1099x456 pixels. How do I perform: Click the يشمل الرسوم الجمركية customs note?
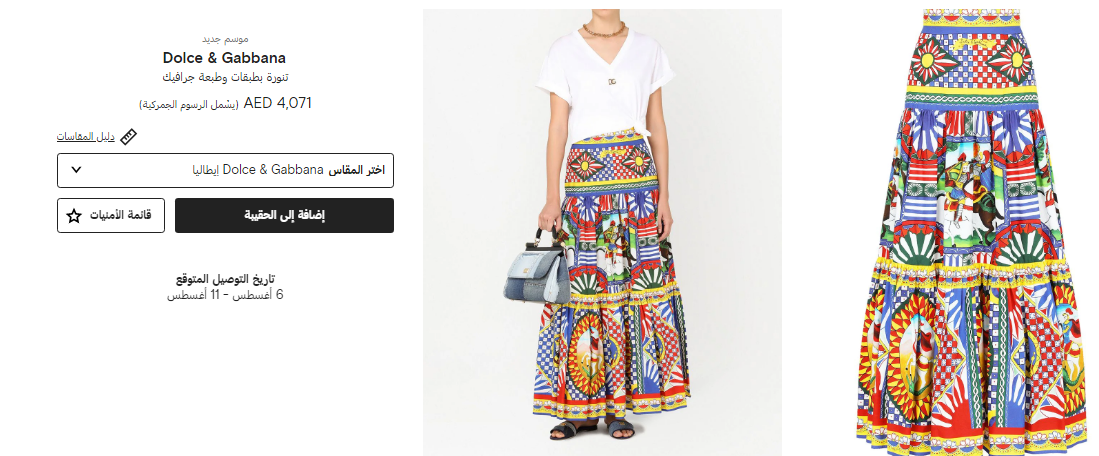tap(189, 104)
